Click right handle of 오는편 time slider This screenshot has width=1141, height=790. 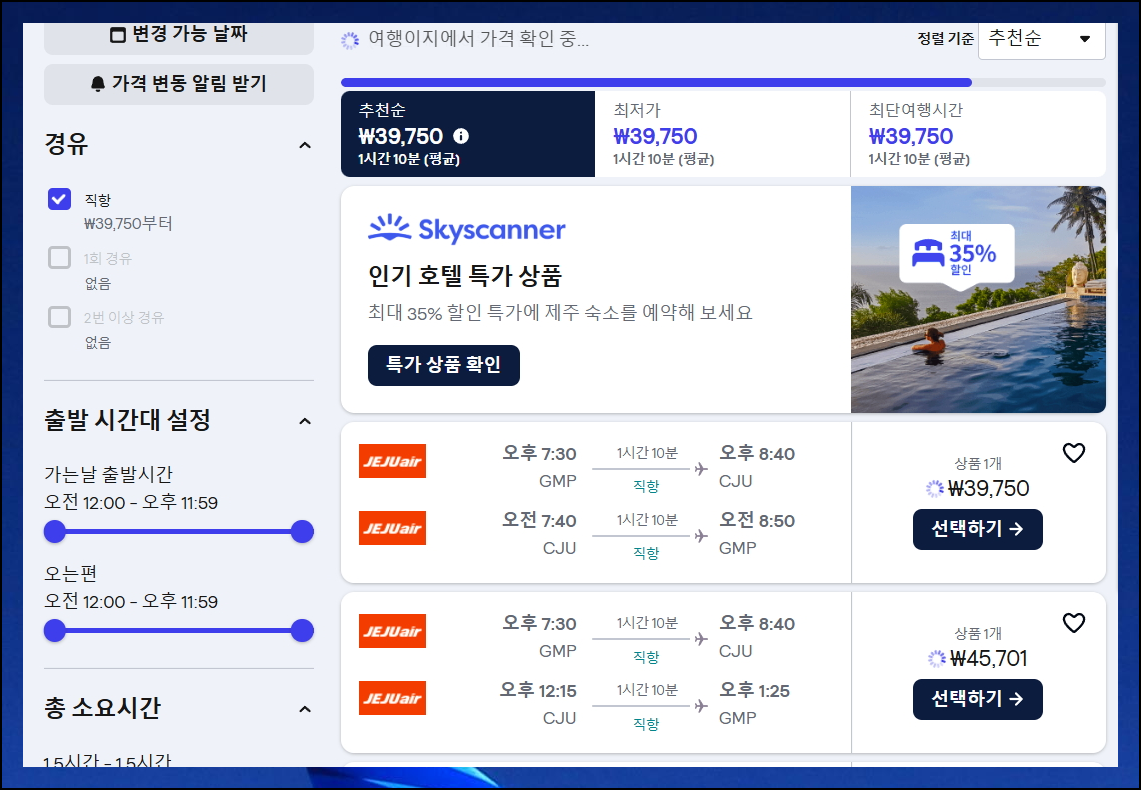(x=302, y=631)
